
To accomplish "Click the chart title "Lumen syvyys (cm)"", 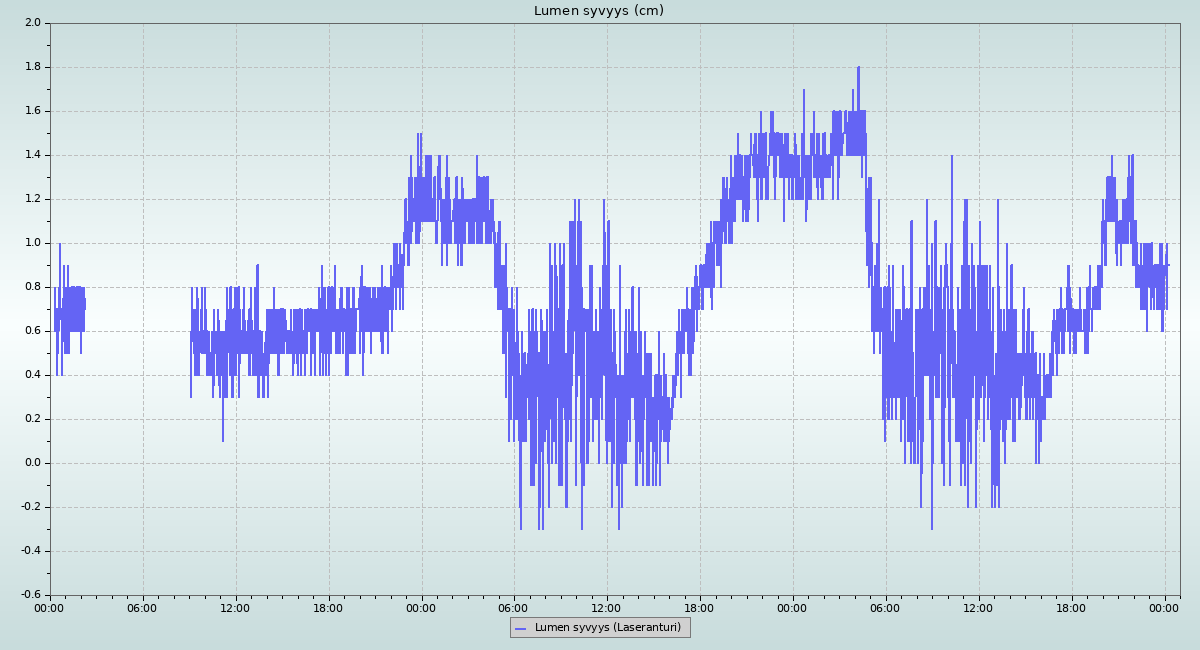I will click(x=598, y=11).
